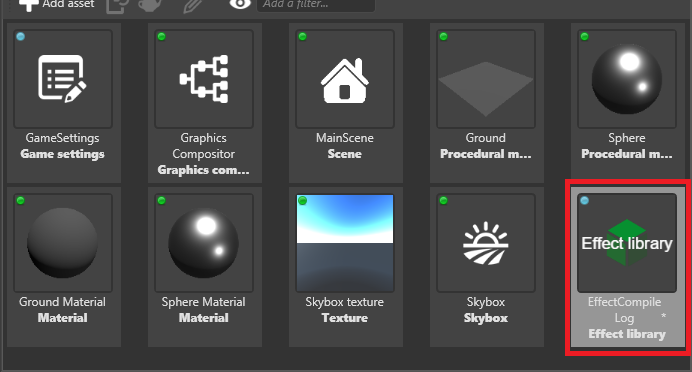
Task: Click Procedural m... label under Ground
Action: click(486, 154)
